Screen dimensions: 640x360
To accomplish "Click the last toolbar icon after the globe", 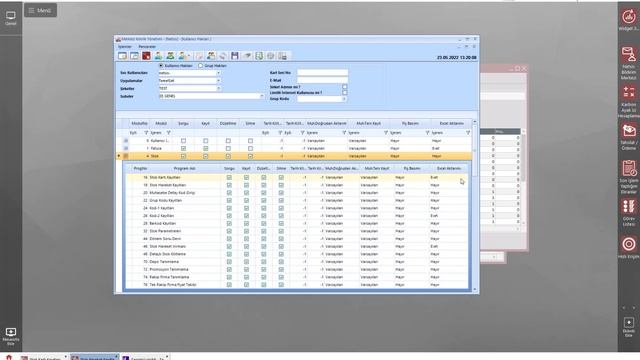I will pyautogui.click(x=282, y=56).
